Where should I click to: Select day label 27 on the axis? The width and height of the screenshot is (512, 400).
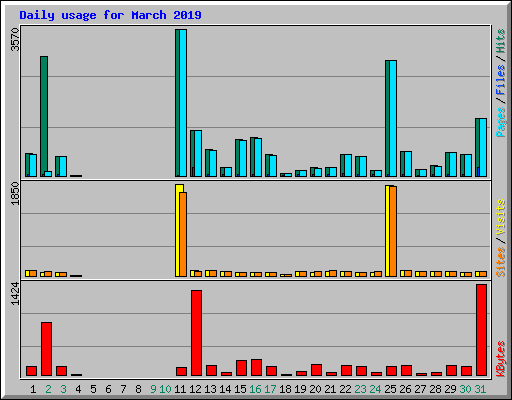coord(420,389)
